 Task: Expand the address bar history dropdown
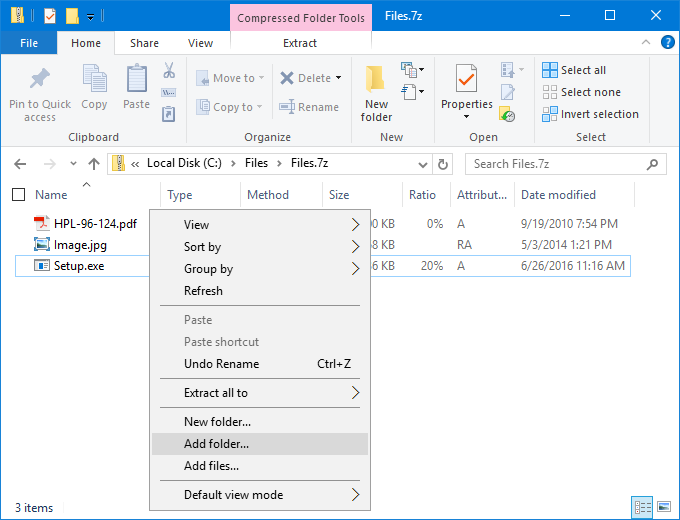(x=422, y=164)
